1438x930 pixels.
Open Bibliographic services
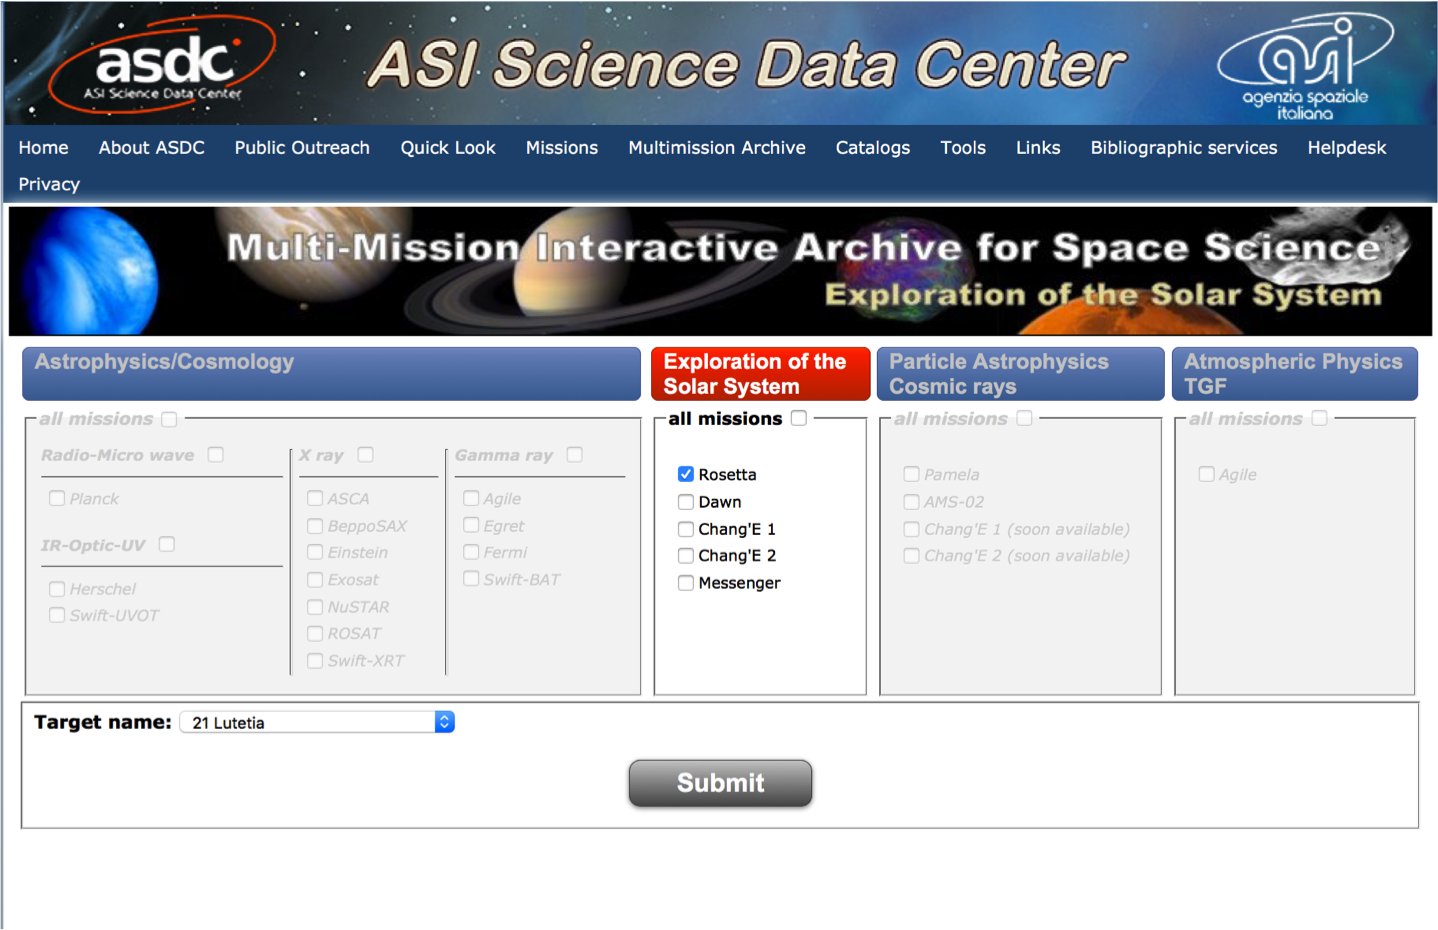pos(1184,148)
